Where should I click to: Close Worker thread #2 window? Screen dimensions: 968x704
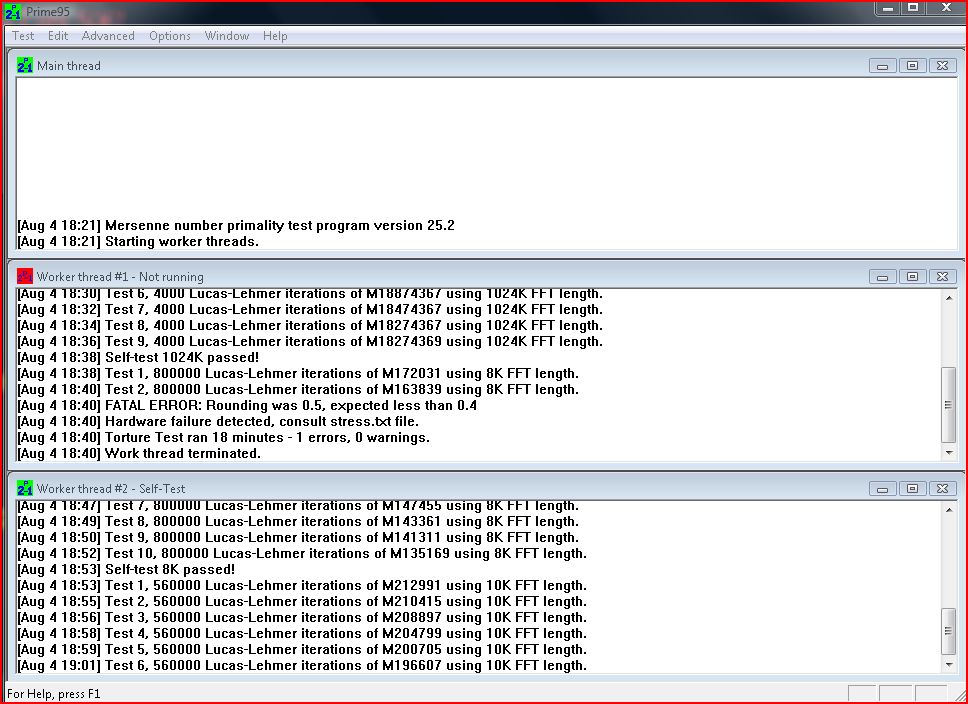click(x=942, y=488)
